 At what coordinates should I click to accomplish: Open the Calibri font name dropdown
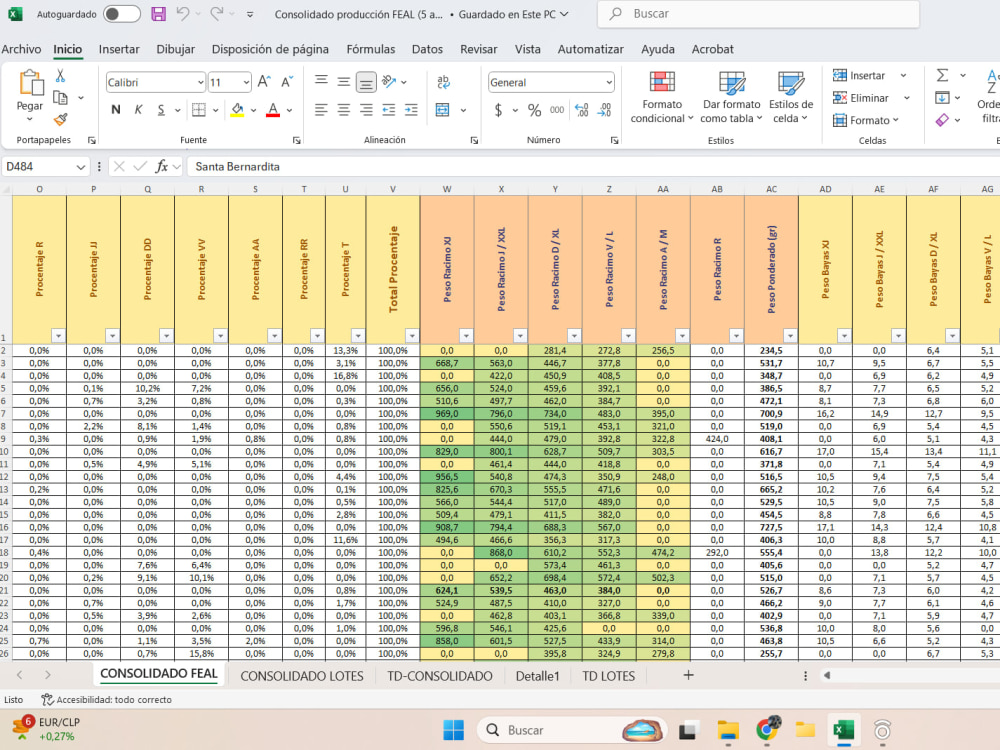[200, 82]
